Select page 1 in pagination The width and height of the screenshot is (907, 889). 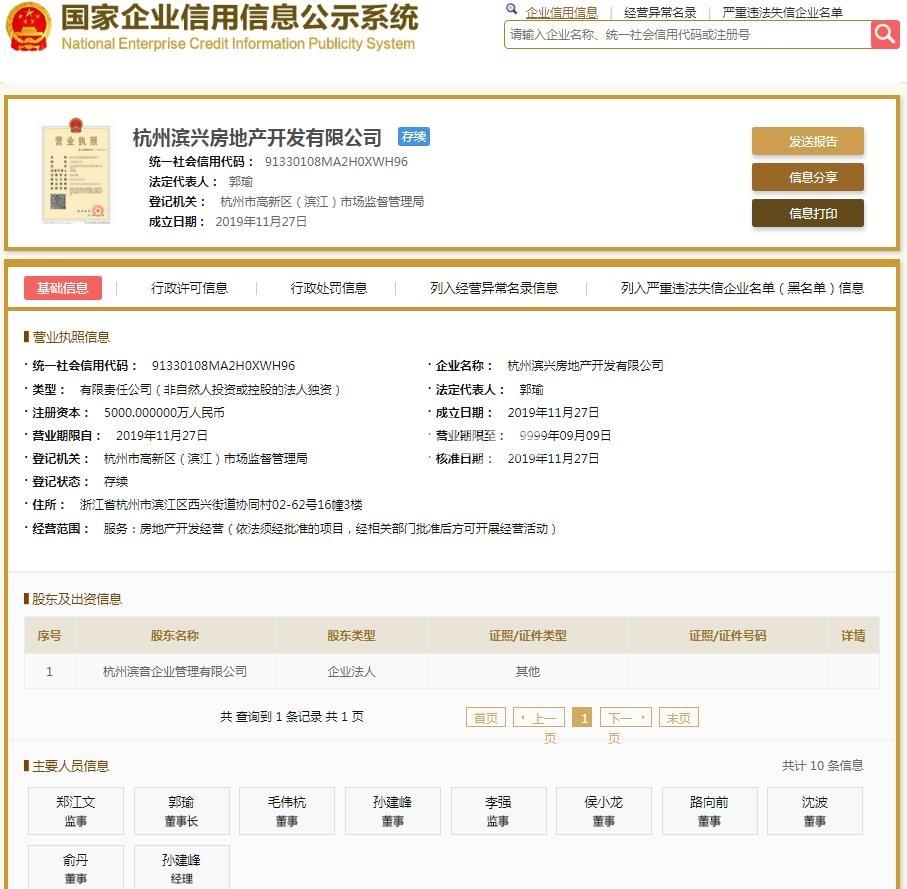click(582, 718)
